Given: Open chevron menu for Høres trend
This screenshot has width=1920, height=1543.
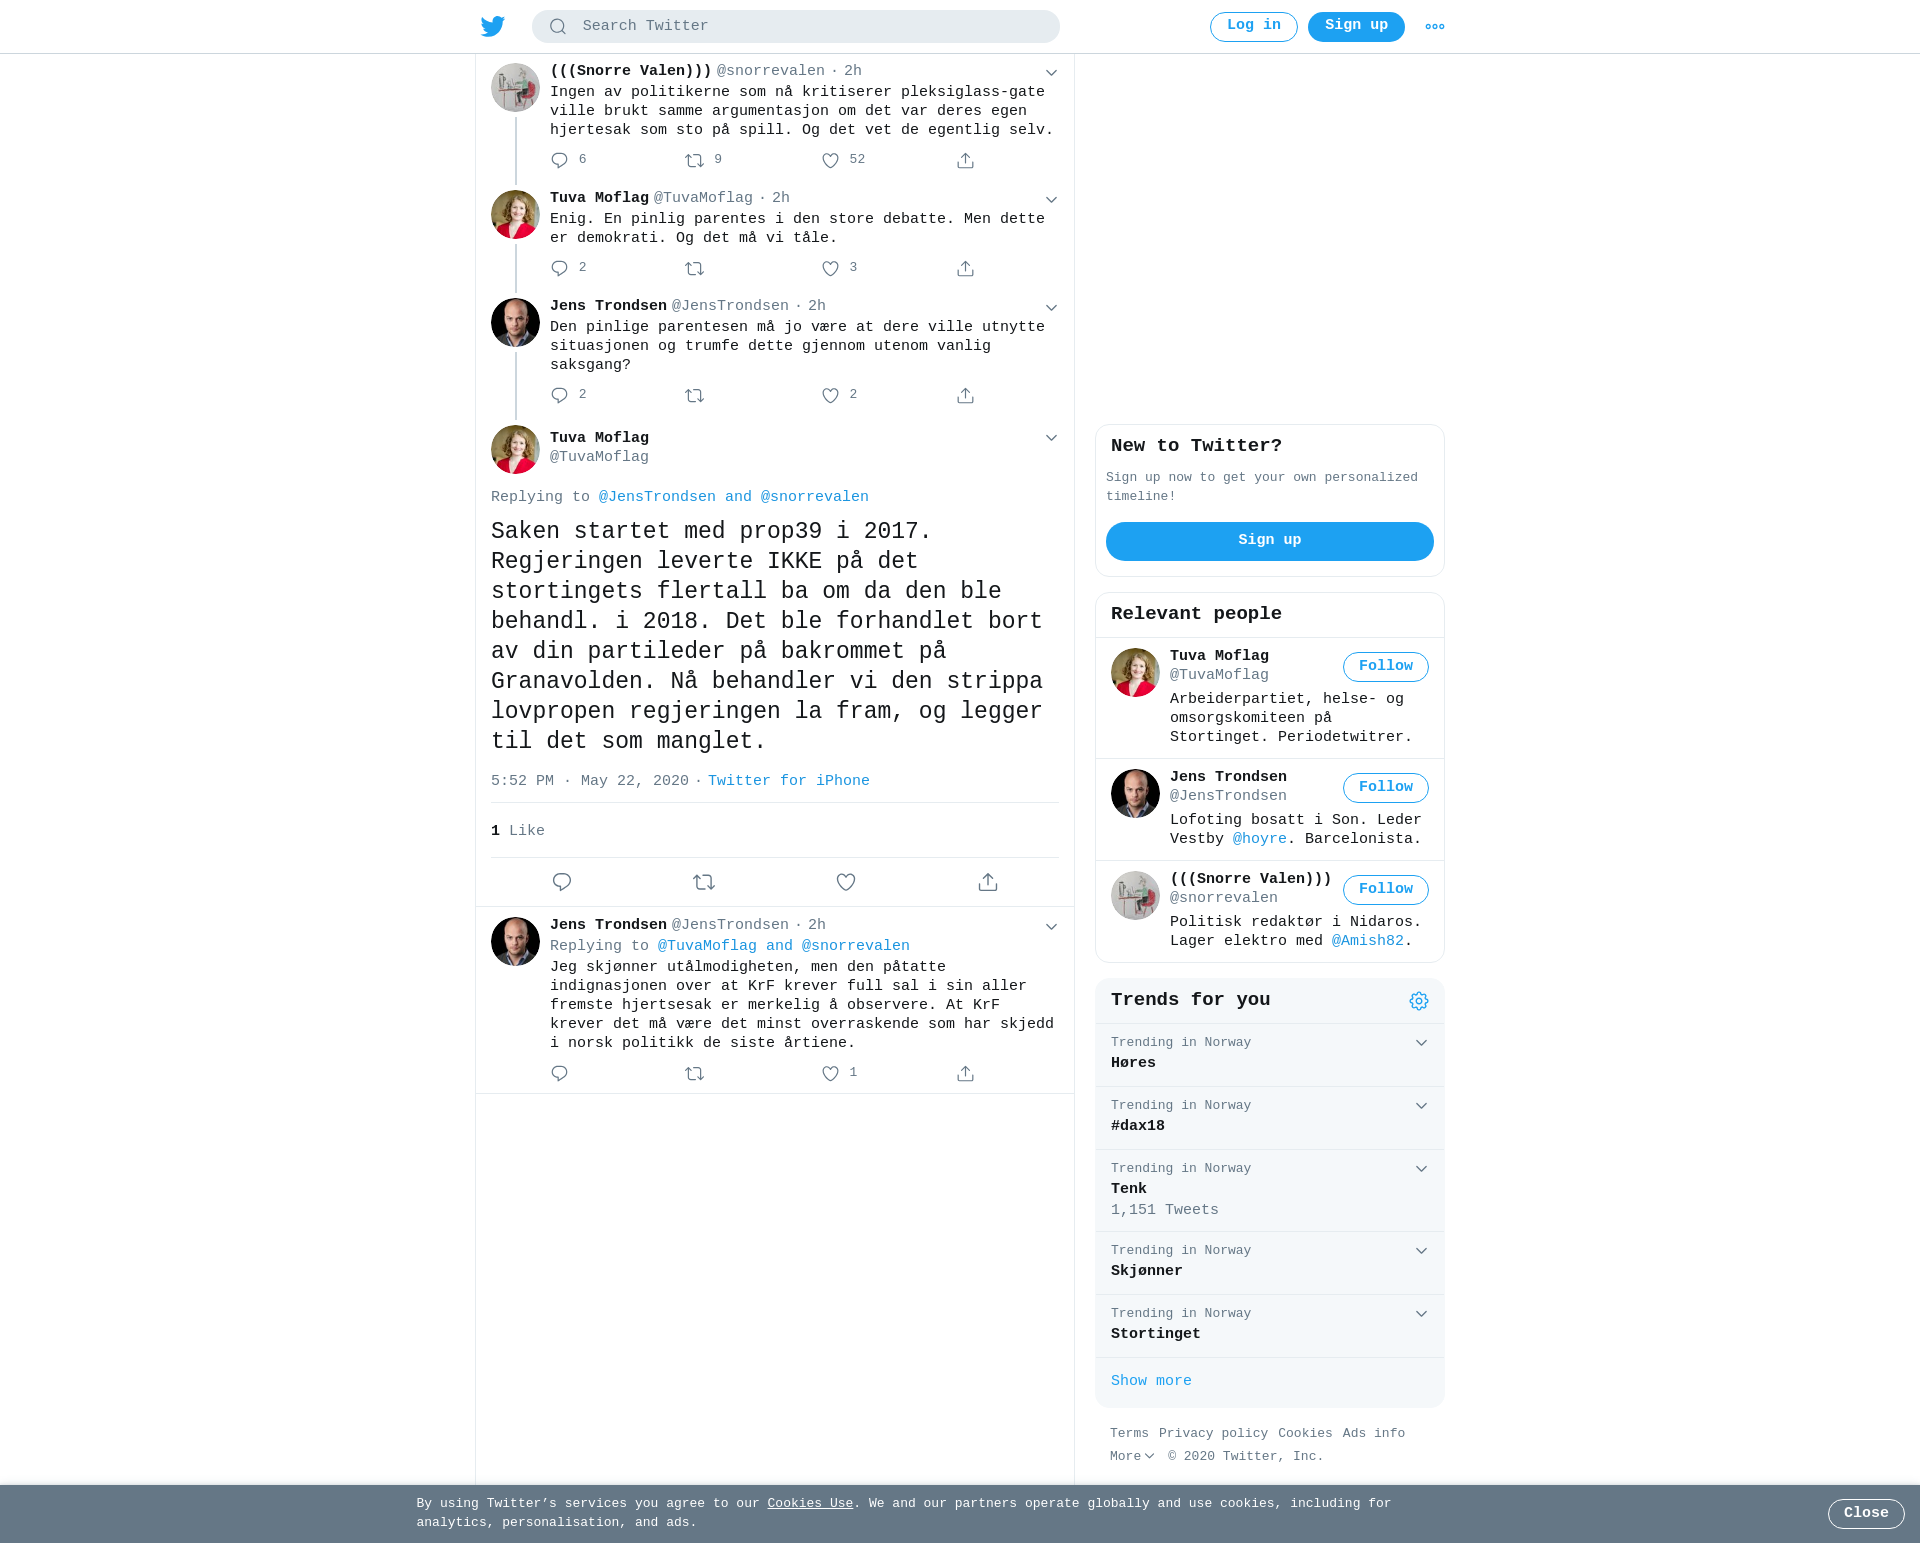Looking at the screenshot, I should click(1421, 1043).
